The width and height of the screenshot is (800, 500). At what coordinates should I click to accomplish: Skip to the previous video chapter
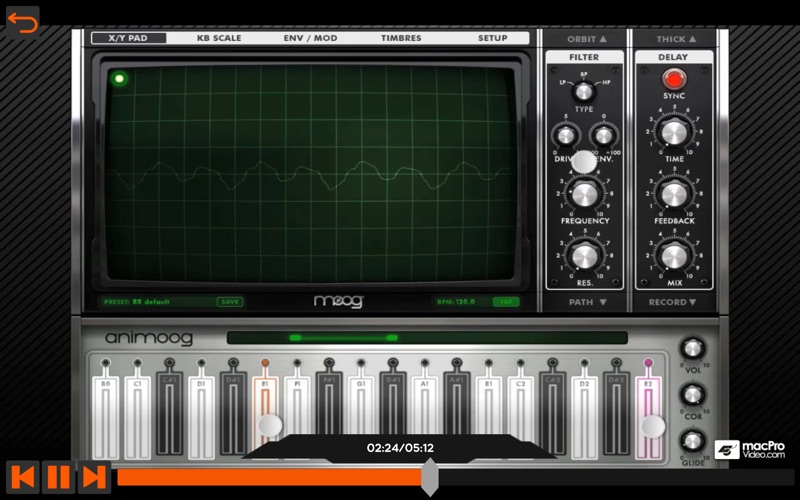point(23,477)
